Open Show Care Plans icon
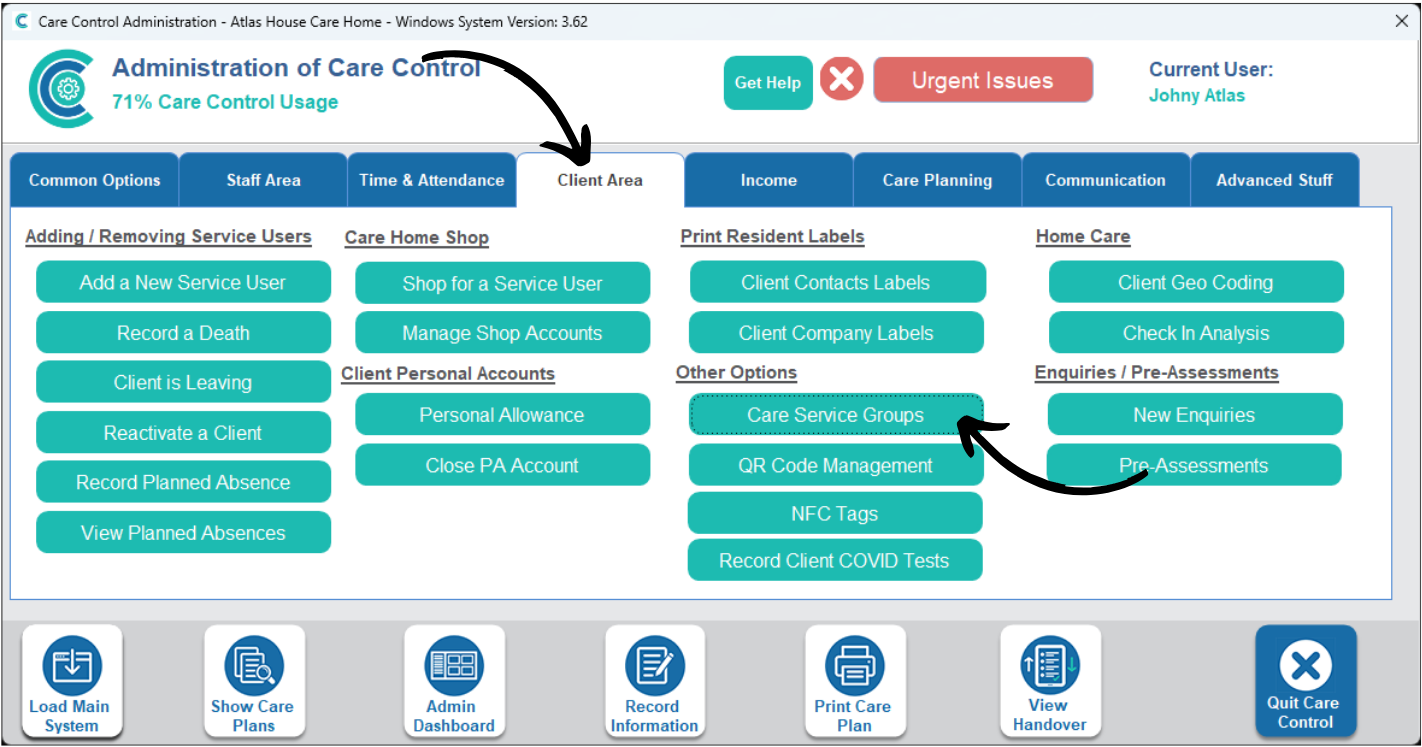This screenshot has width=1422, height=747. pyautogui.click(x=254, y=682)
